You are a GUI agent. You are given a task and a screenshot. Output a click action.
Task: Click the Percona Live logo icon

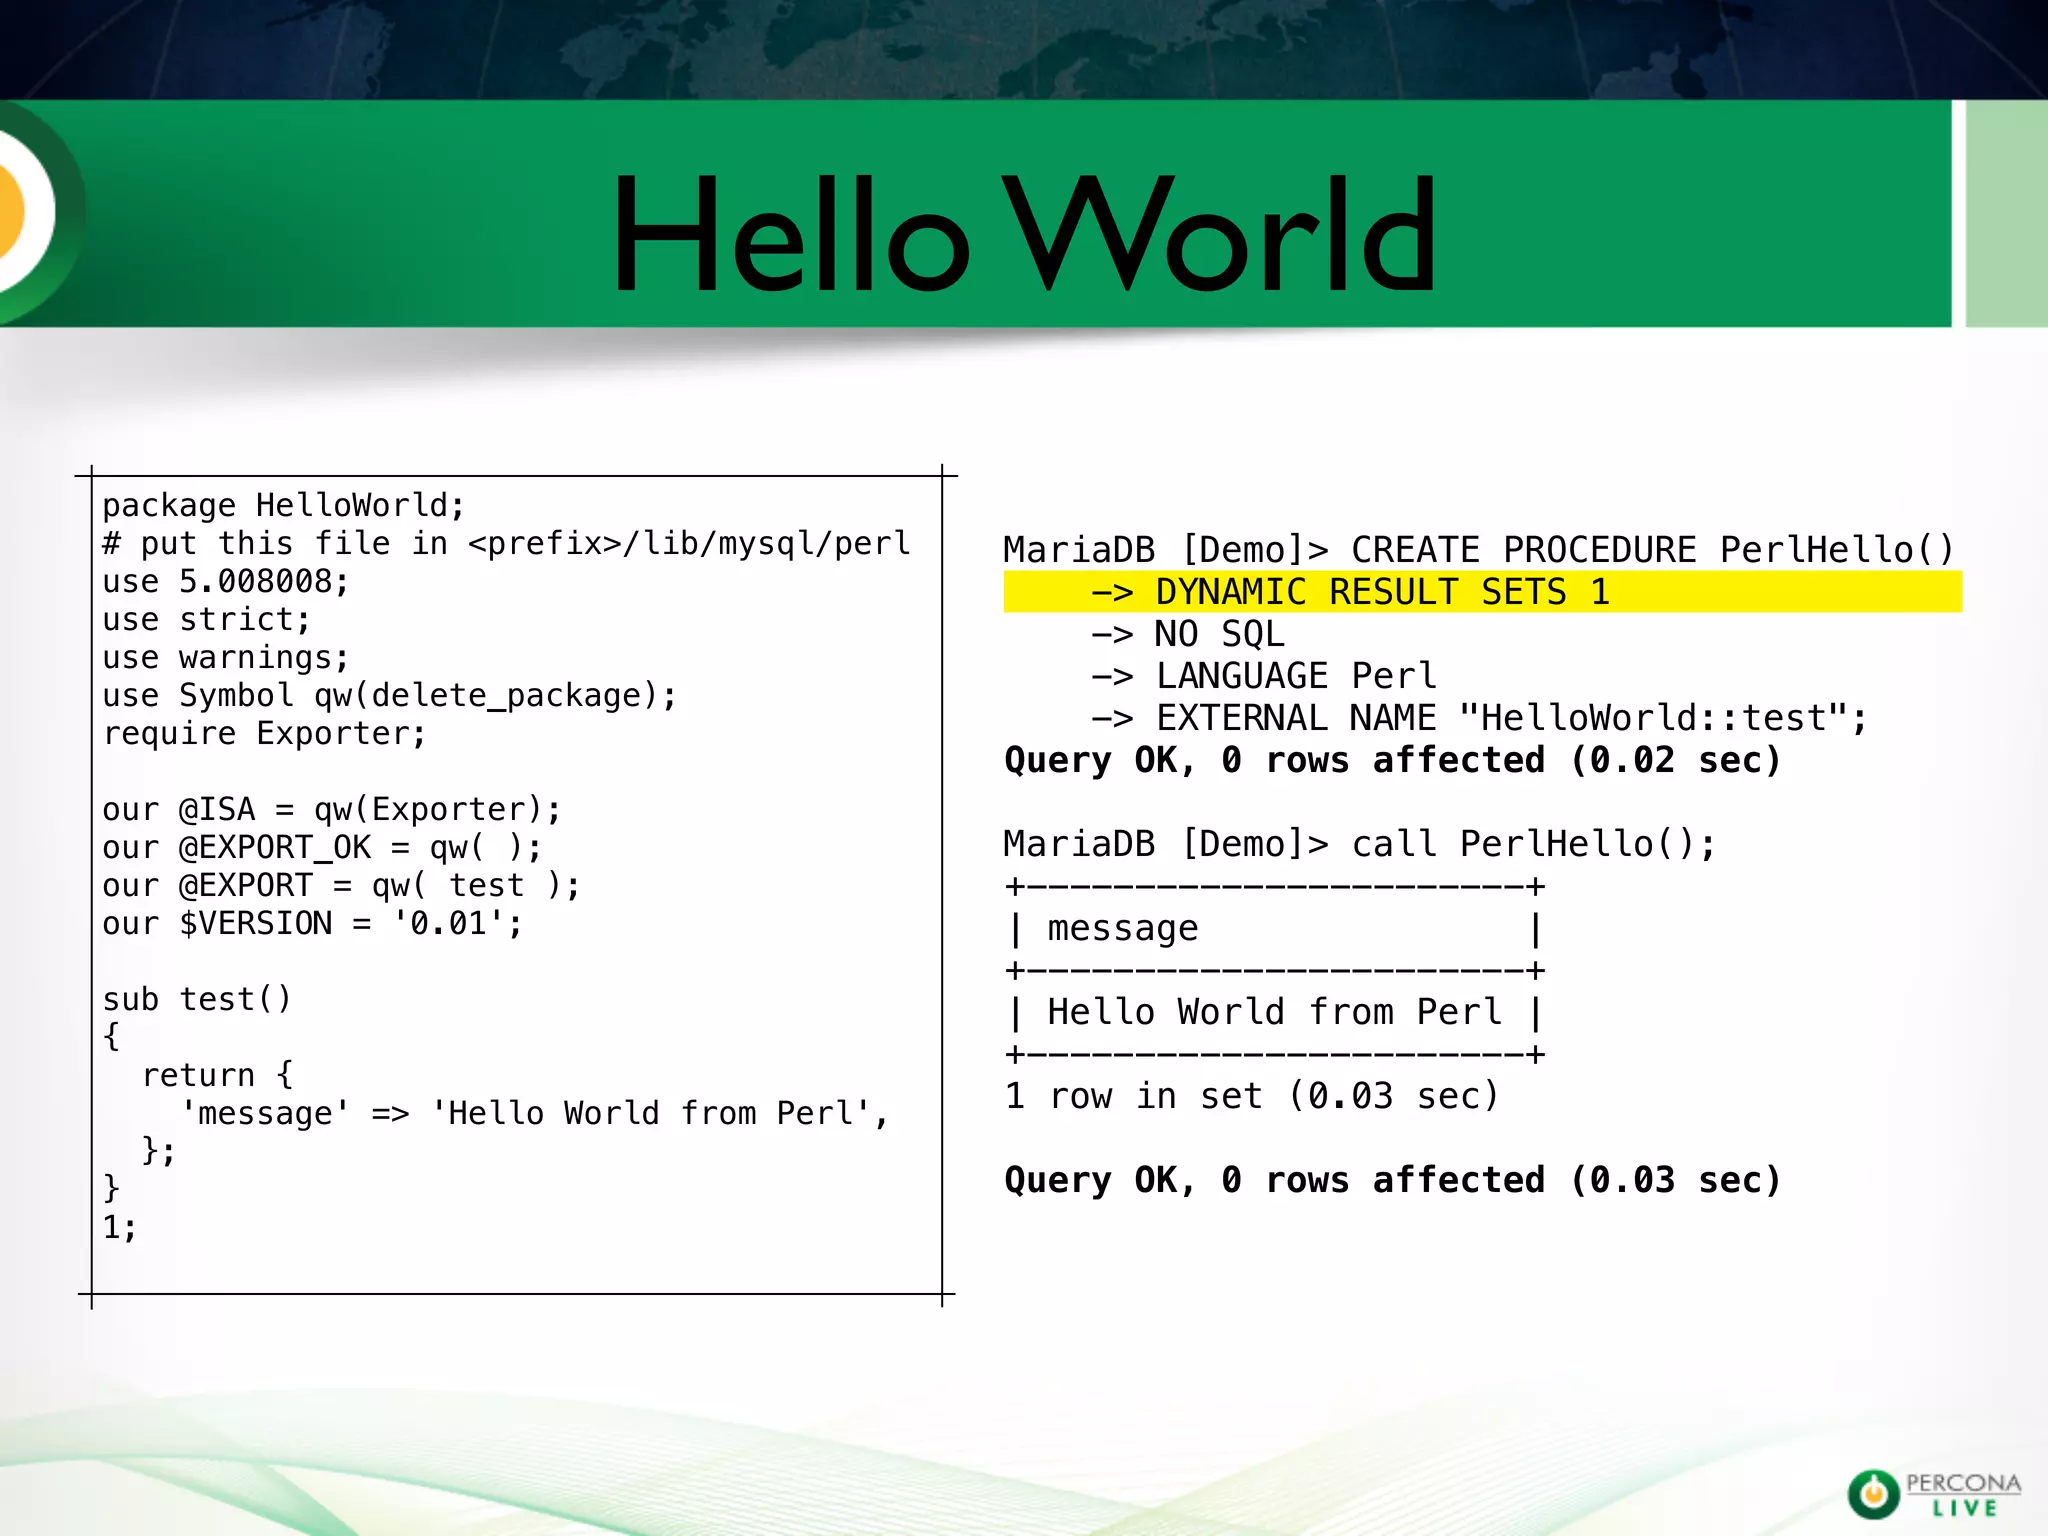[x=1873, y=1495]
